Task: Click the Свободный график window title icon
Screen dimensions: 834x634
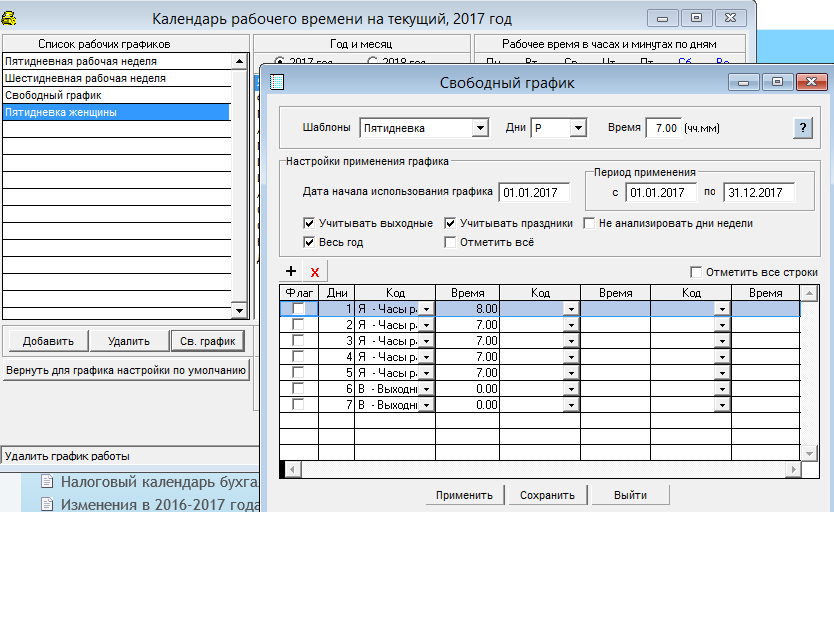Action: click(x=278, y=83)
